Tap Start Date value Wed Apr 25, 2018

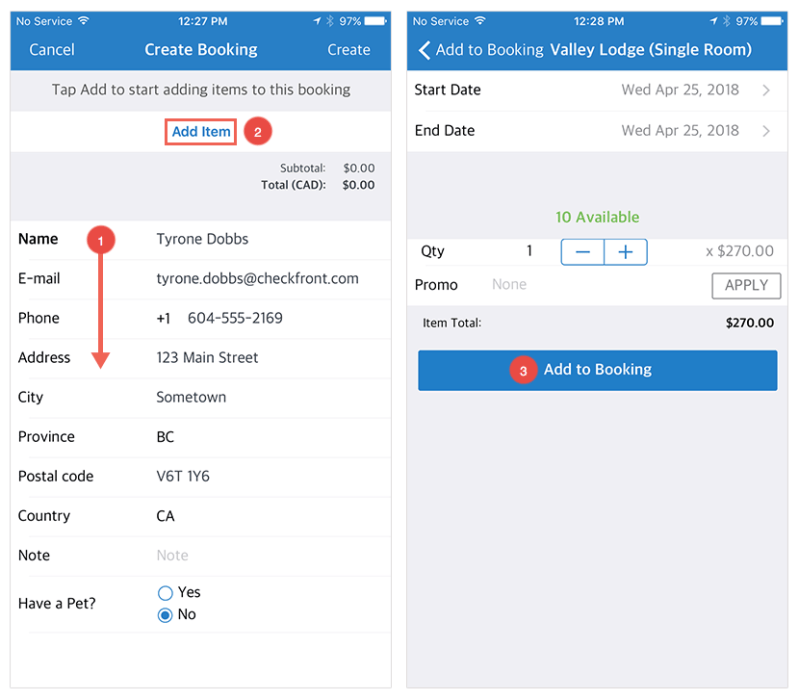click(x=680, y=90)
